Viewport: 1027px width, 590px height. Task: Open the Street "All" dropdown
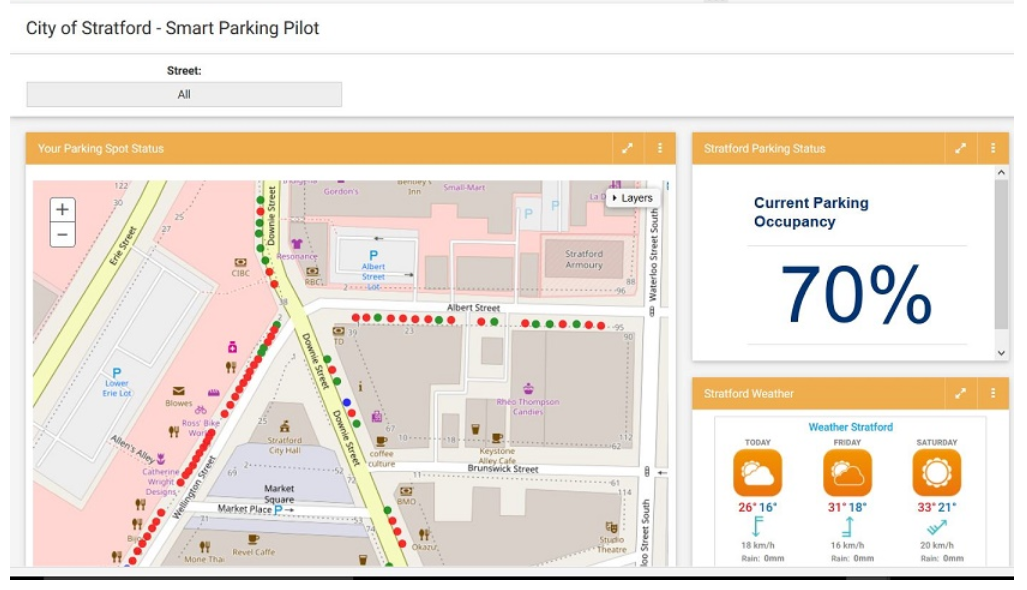183,93
